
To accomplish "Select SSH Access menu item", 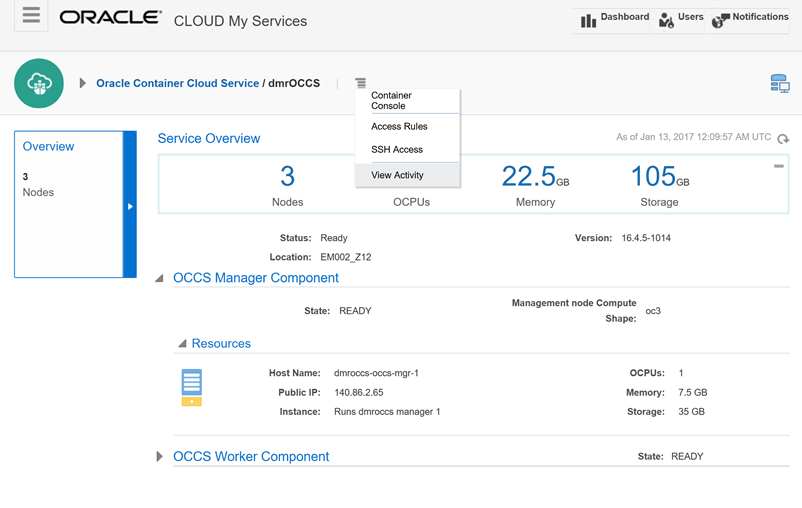I will coord(397,150).
